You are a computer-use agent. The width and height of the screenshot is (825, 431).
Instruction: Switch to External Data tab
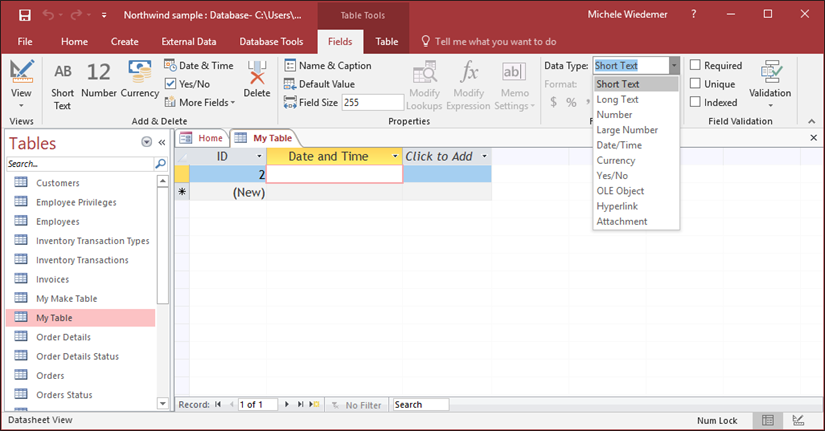pos(189,42)
